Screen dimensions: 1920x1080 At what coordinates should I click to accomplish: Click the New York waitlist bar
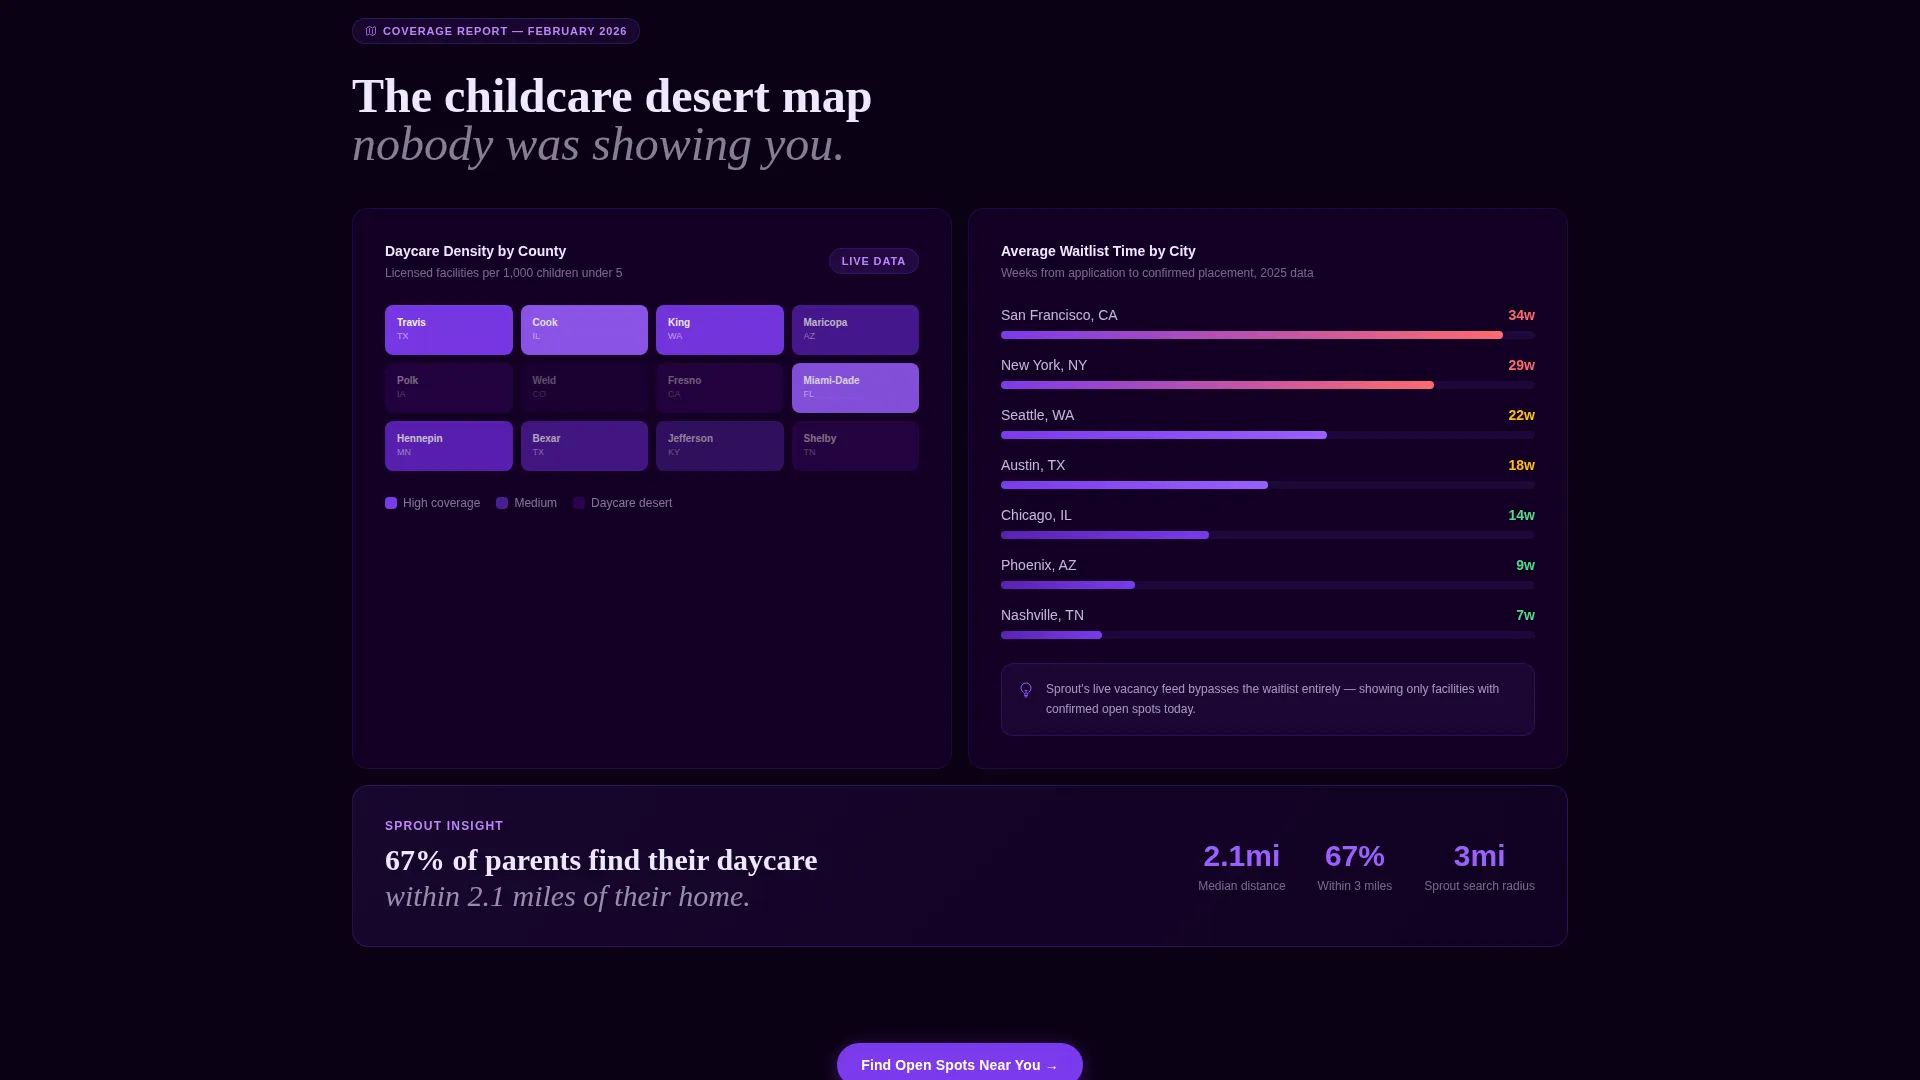point(1268,385)
